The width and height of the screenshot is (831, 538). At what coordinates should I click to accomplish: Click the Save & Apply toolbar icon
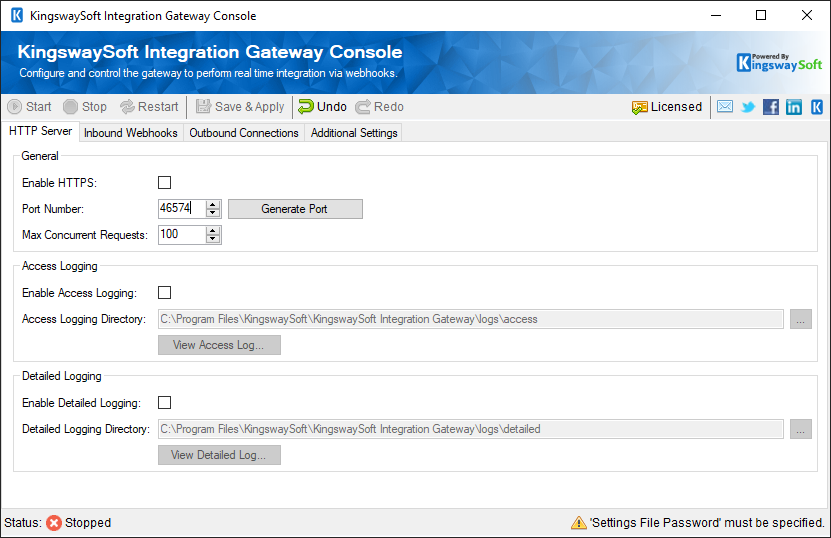point(204,107)
